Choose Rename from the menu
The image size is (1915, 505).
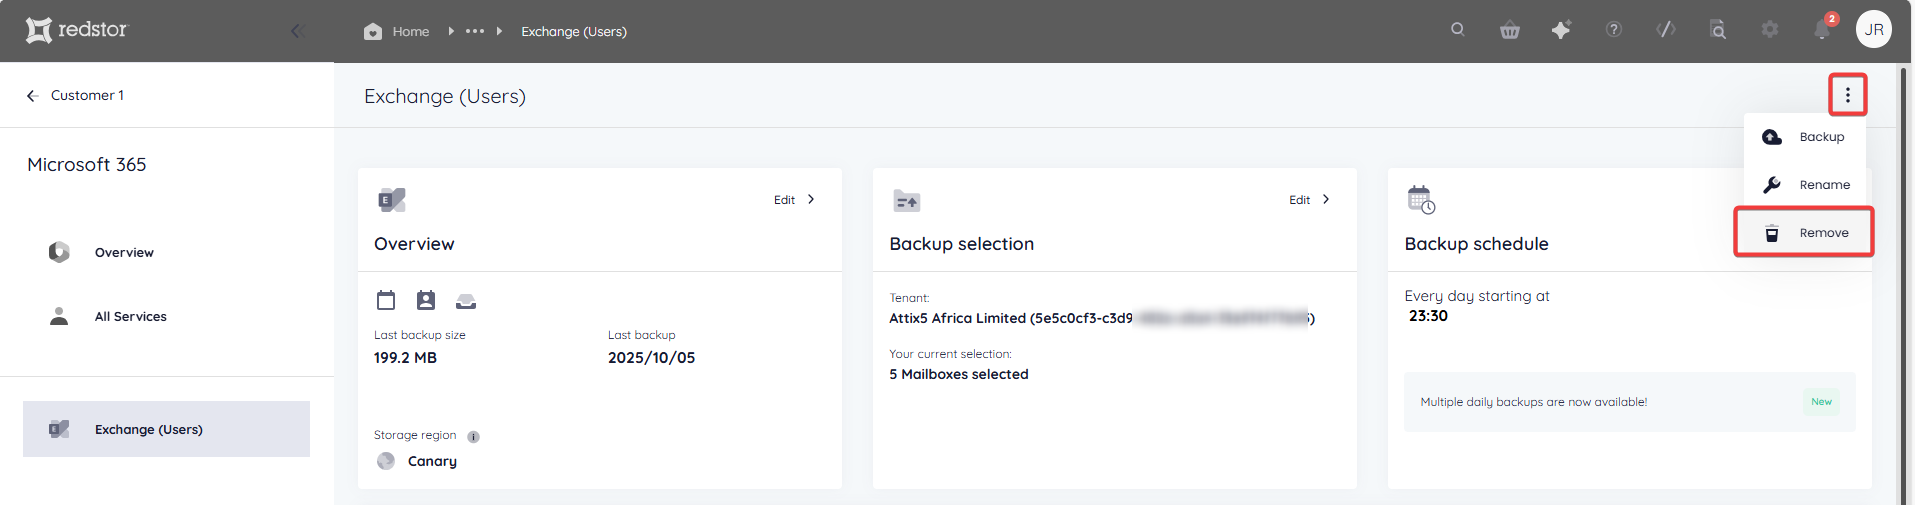[1805, 185]
